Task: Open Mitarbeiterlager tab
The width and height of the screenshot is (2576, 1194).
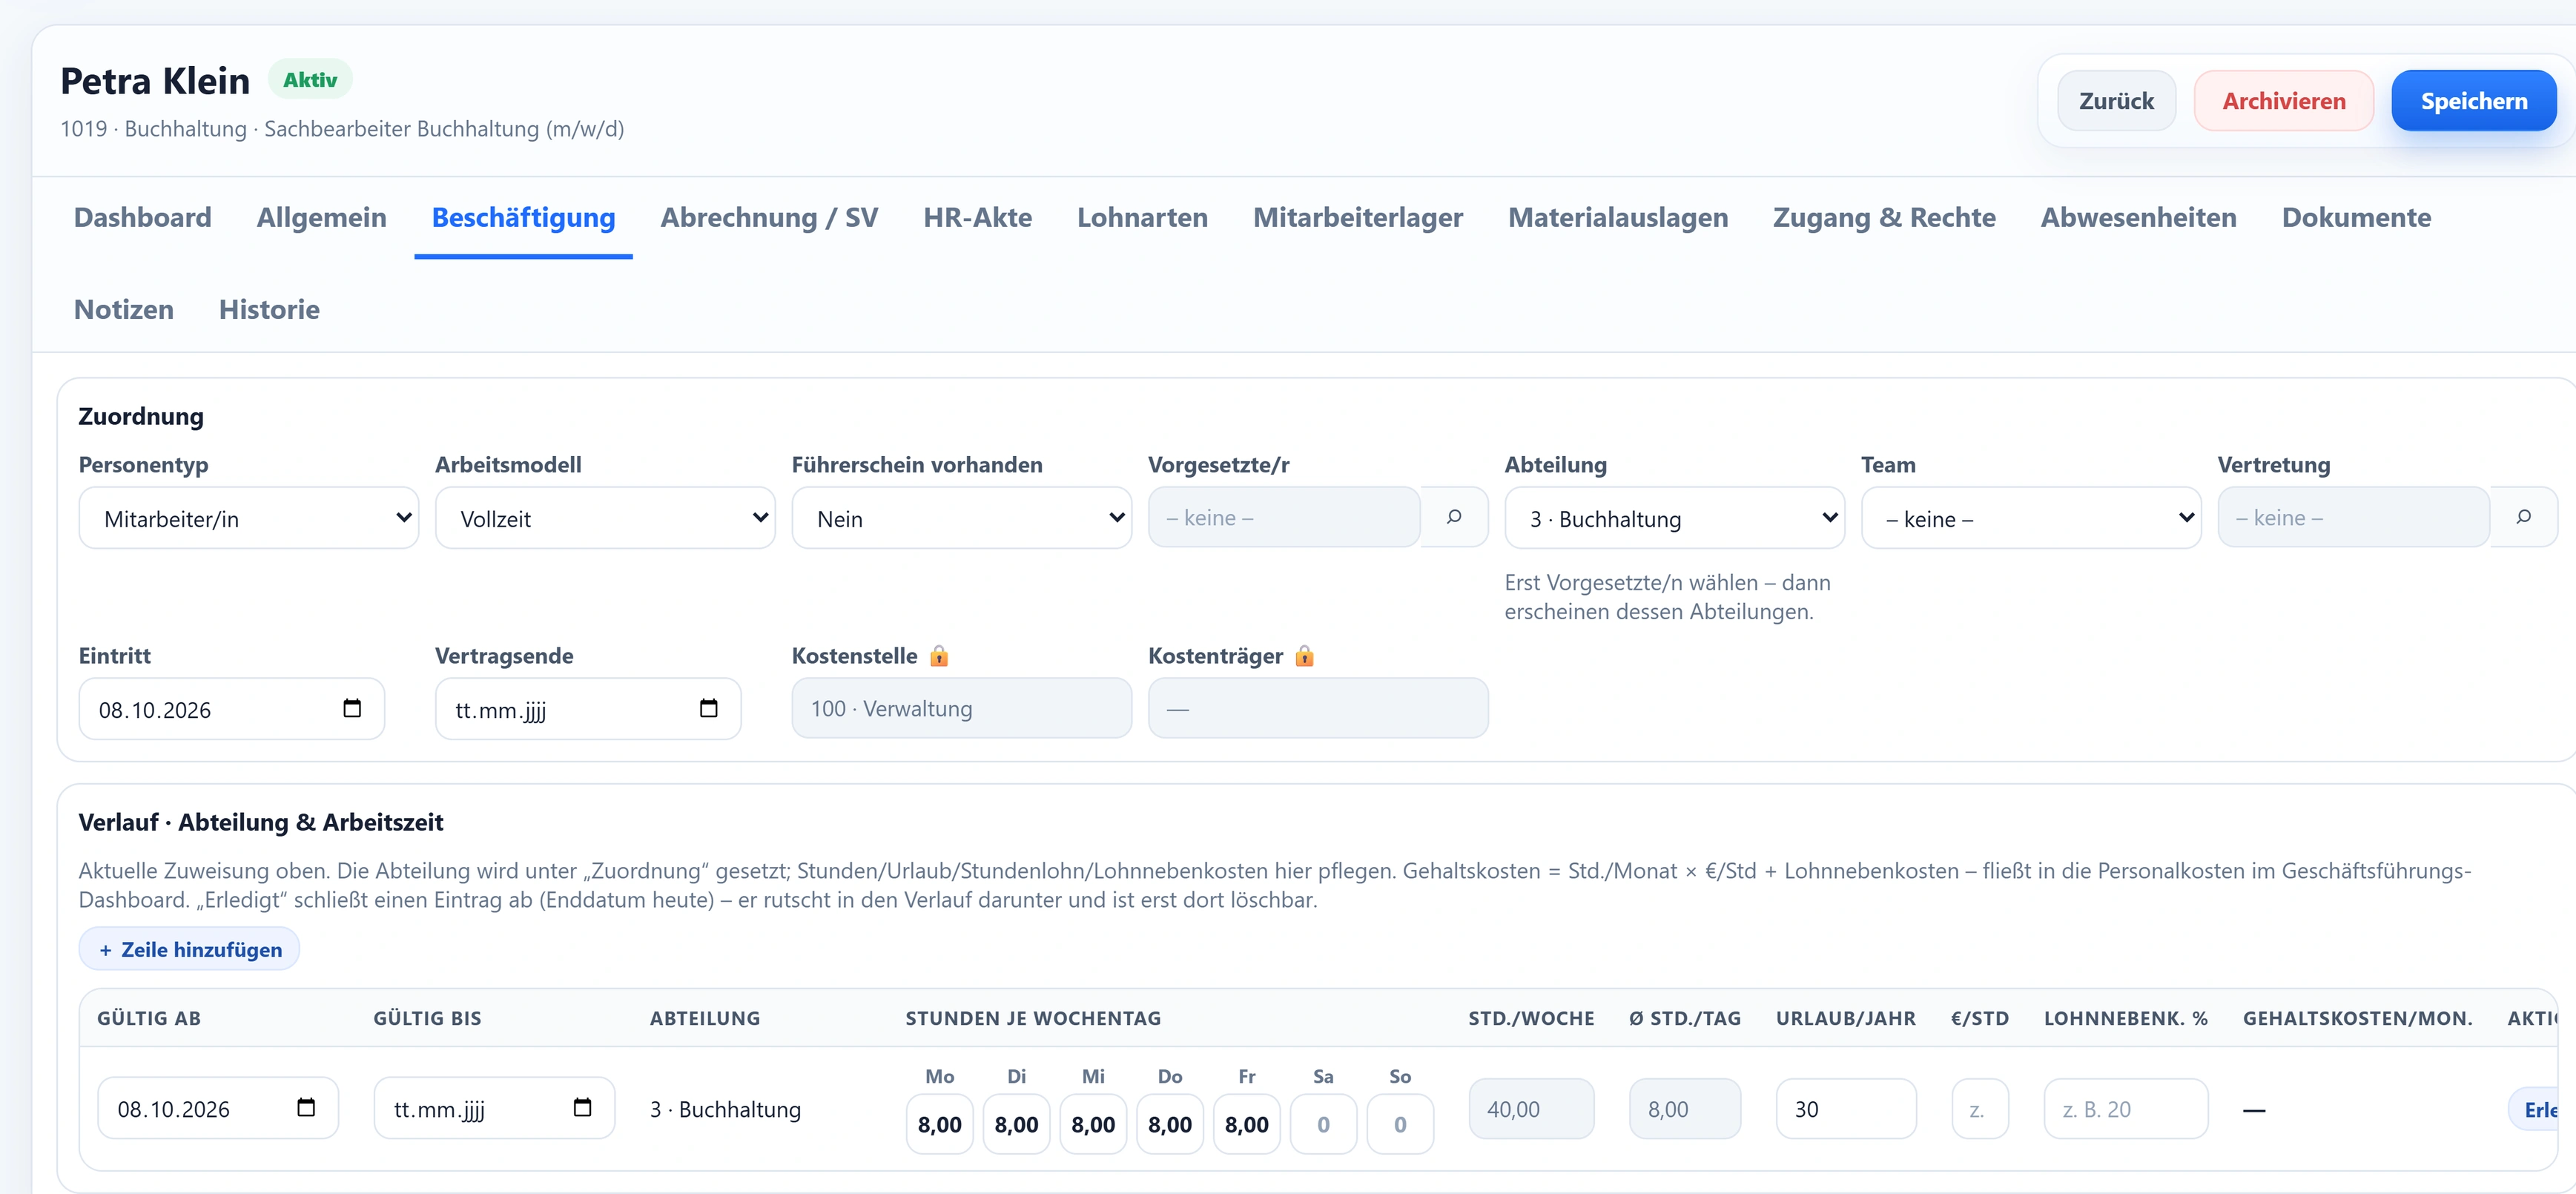Action: click(x=1358, y=218)
